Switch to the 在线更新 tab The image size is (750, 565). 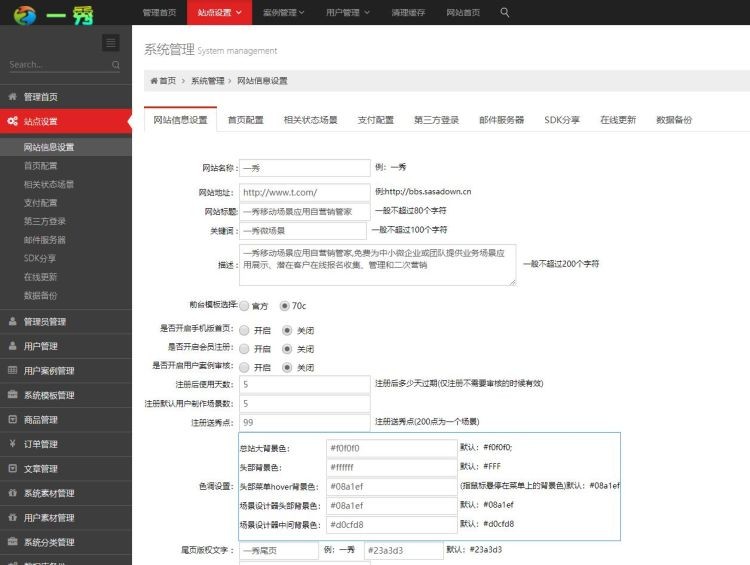pos(618,120)
